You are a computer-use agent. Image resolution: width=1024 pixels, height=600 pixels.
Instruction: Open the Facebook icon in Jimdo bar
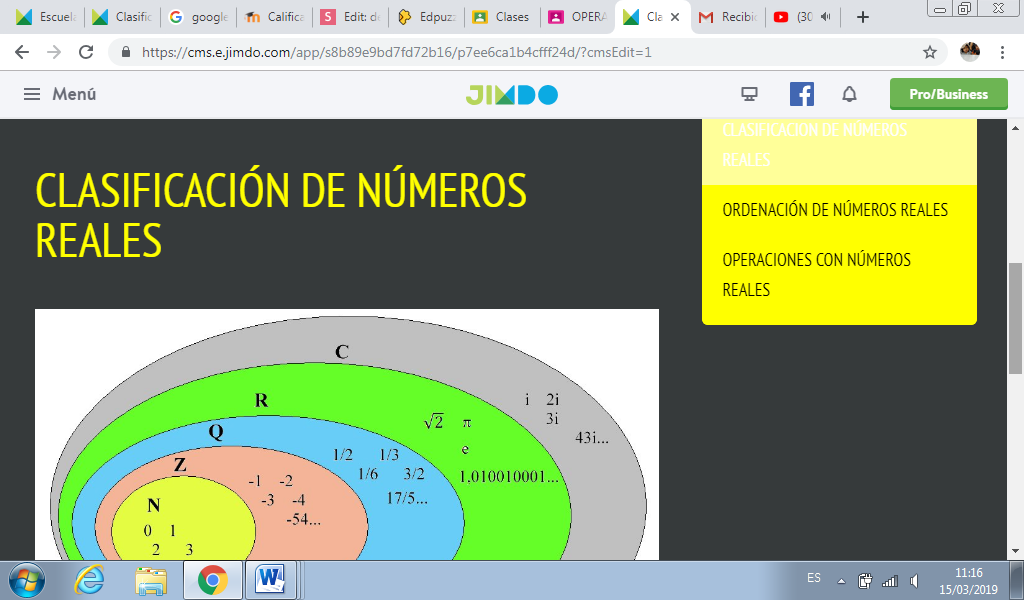(802, 94)
